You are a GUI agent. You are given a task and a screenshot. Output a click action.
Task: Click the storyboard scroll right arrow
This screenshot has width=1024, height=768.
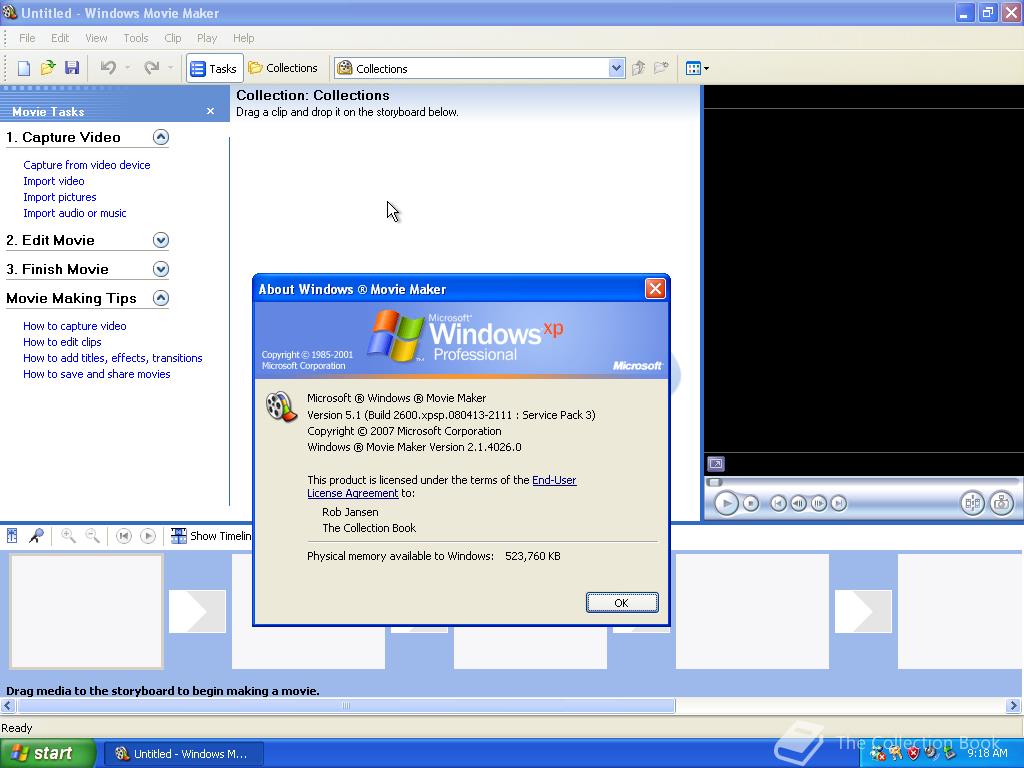click(x=1014, y=705)
